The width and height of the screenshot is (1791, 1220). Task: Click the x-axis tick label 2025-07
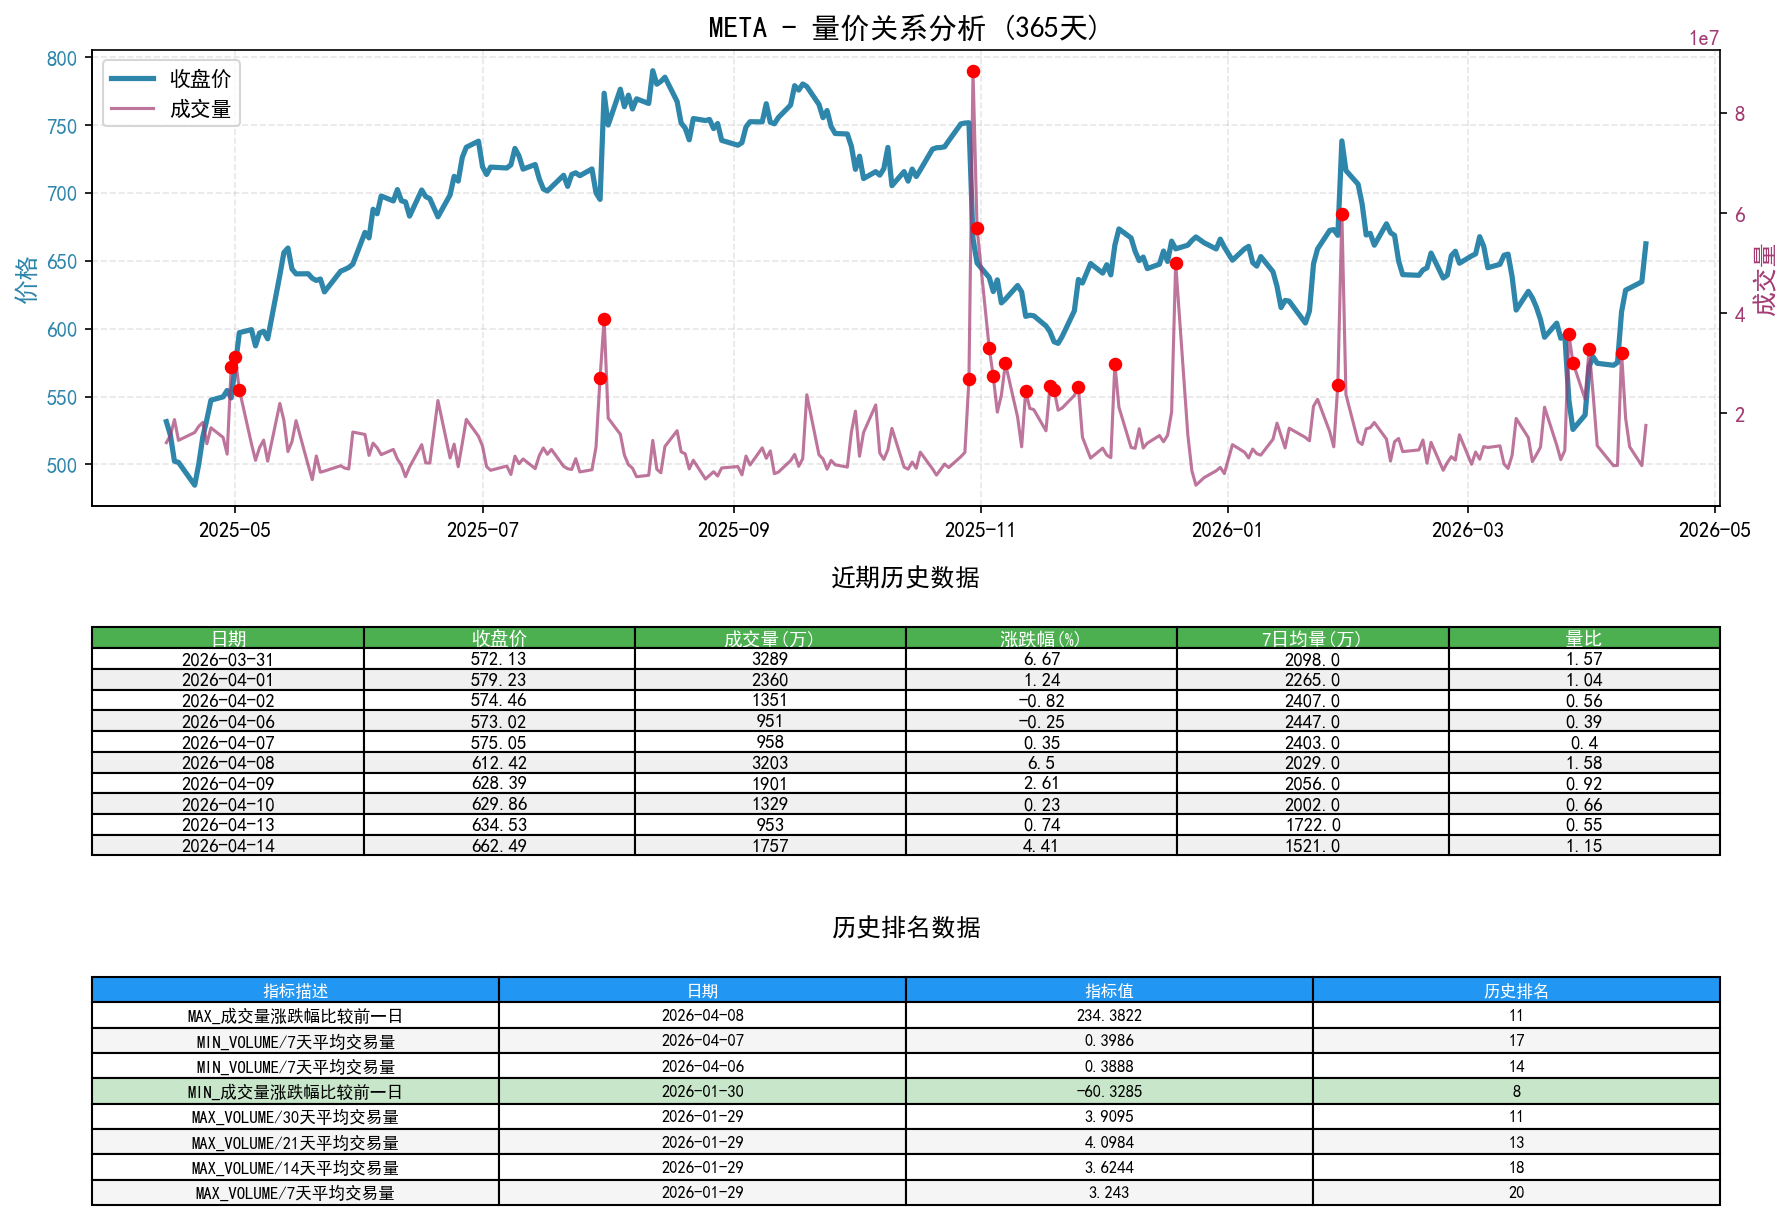click(x=483, y=530)
